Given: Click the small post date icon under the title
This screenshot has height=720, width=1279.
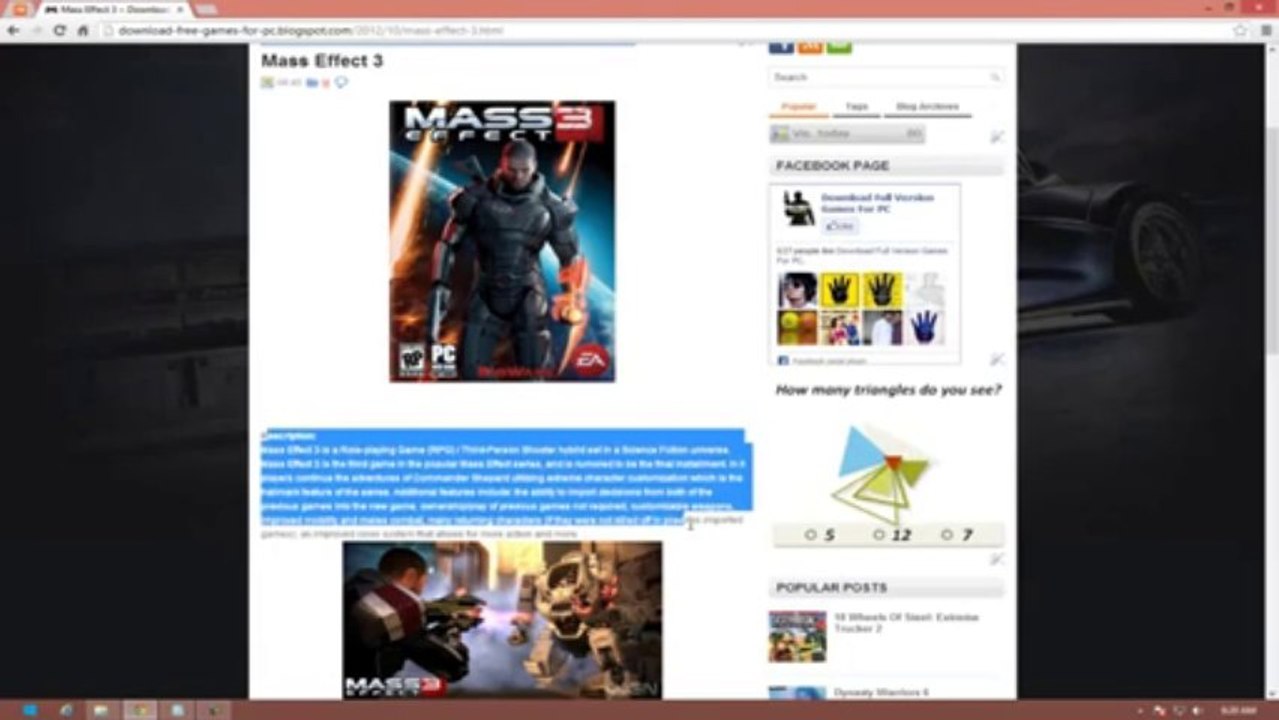Looking at the screenshot, I should [x=267, y=82].
